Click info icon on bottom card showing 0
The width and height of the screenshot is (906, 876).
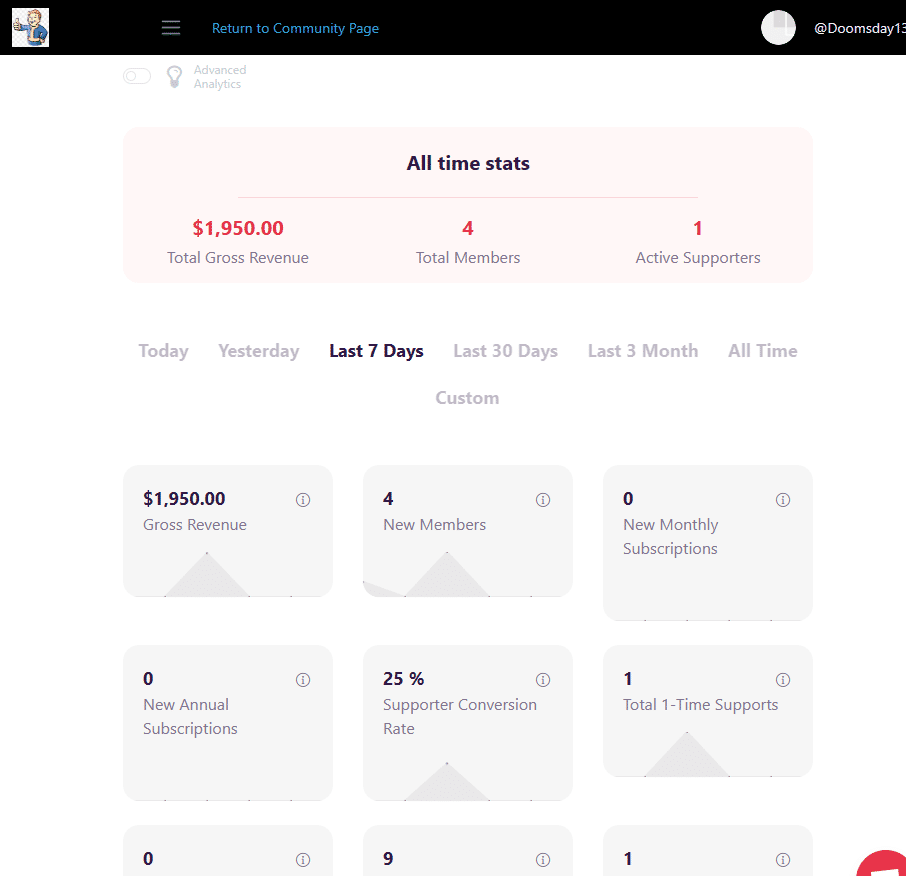tap(303, 860)
